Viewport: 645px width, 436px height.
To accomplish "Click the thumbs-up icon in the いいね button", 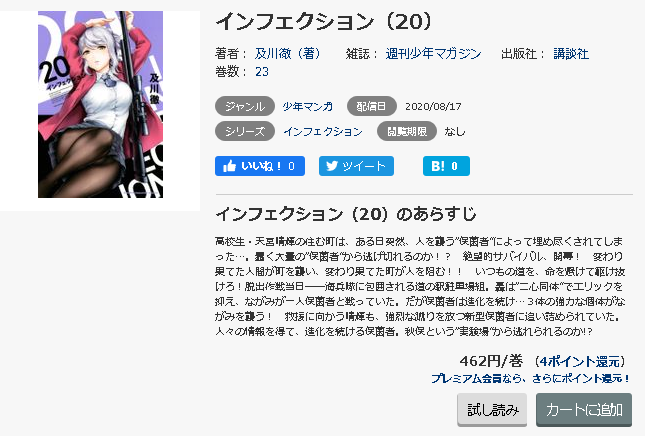I will [x=229, y=166].
